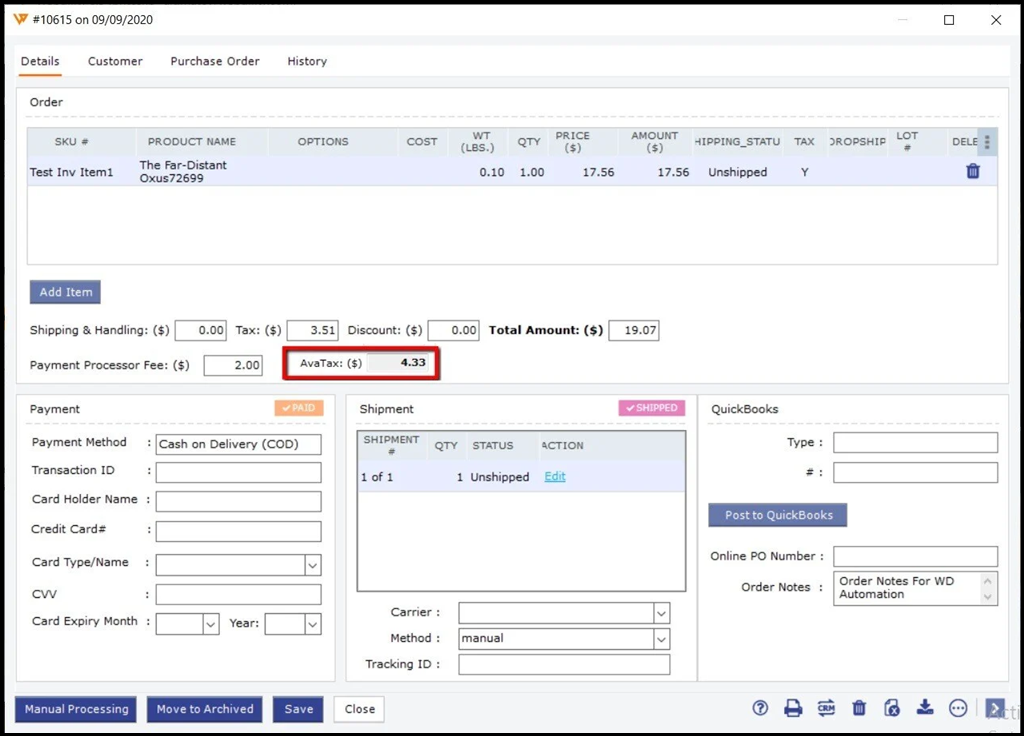This screenshot has height=736, width=1024.
Task: Delete Test Inv Item1 row via trash icon
Action: tap(973, 172)
